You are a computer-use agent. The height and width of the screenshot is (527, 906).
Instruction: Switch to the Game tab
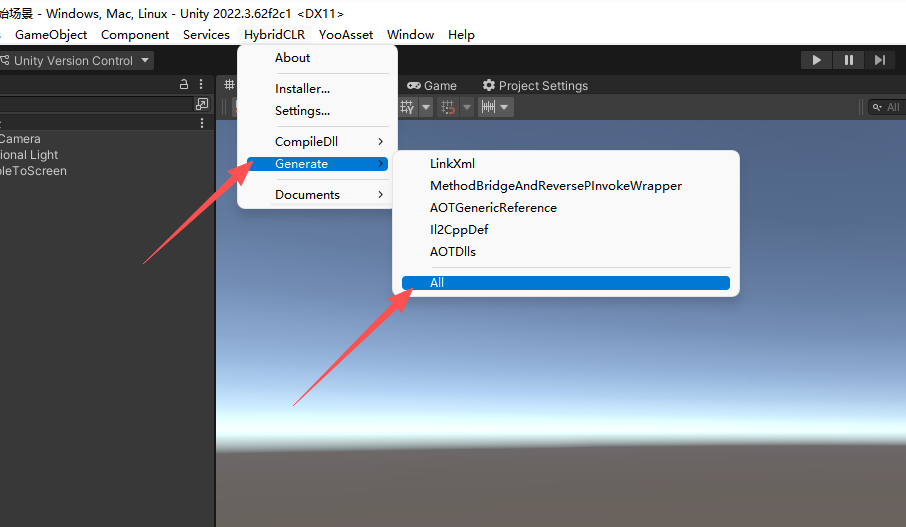pos(432,86)
